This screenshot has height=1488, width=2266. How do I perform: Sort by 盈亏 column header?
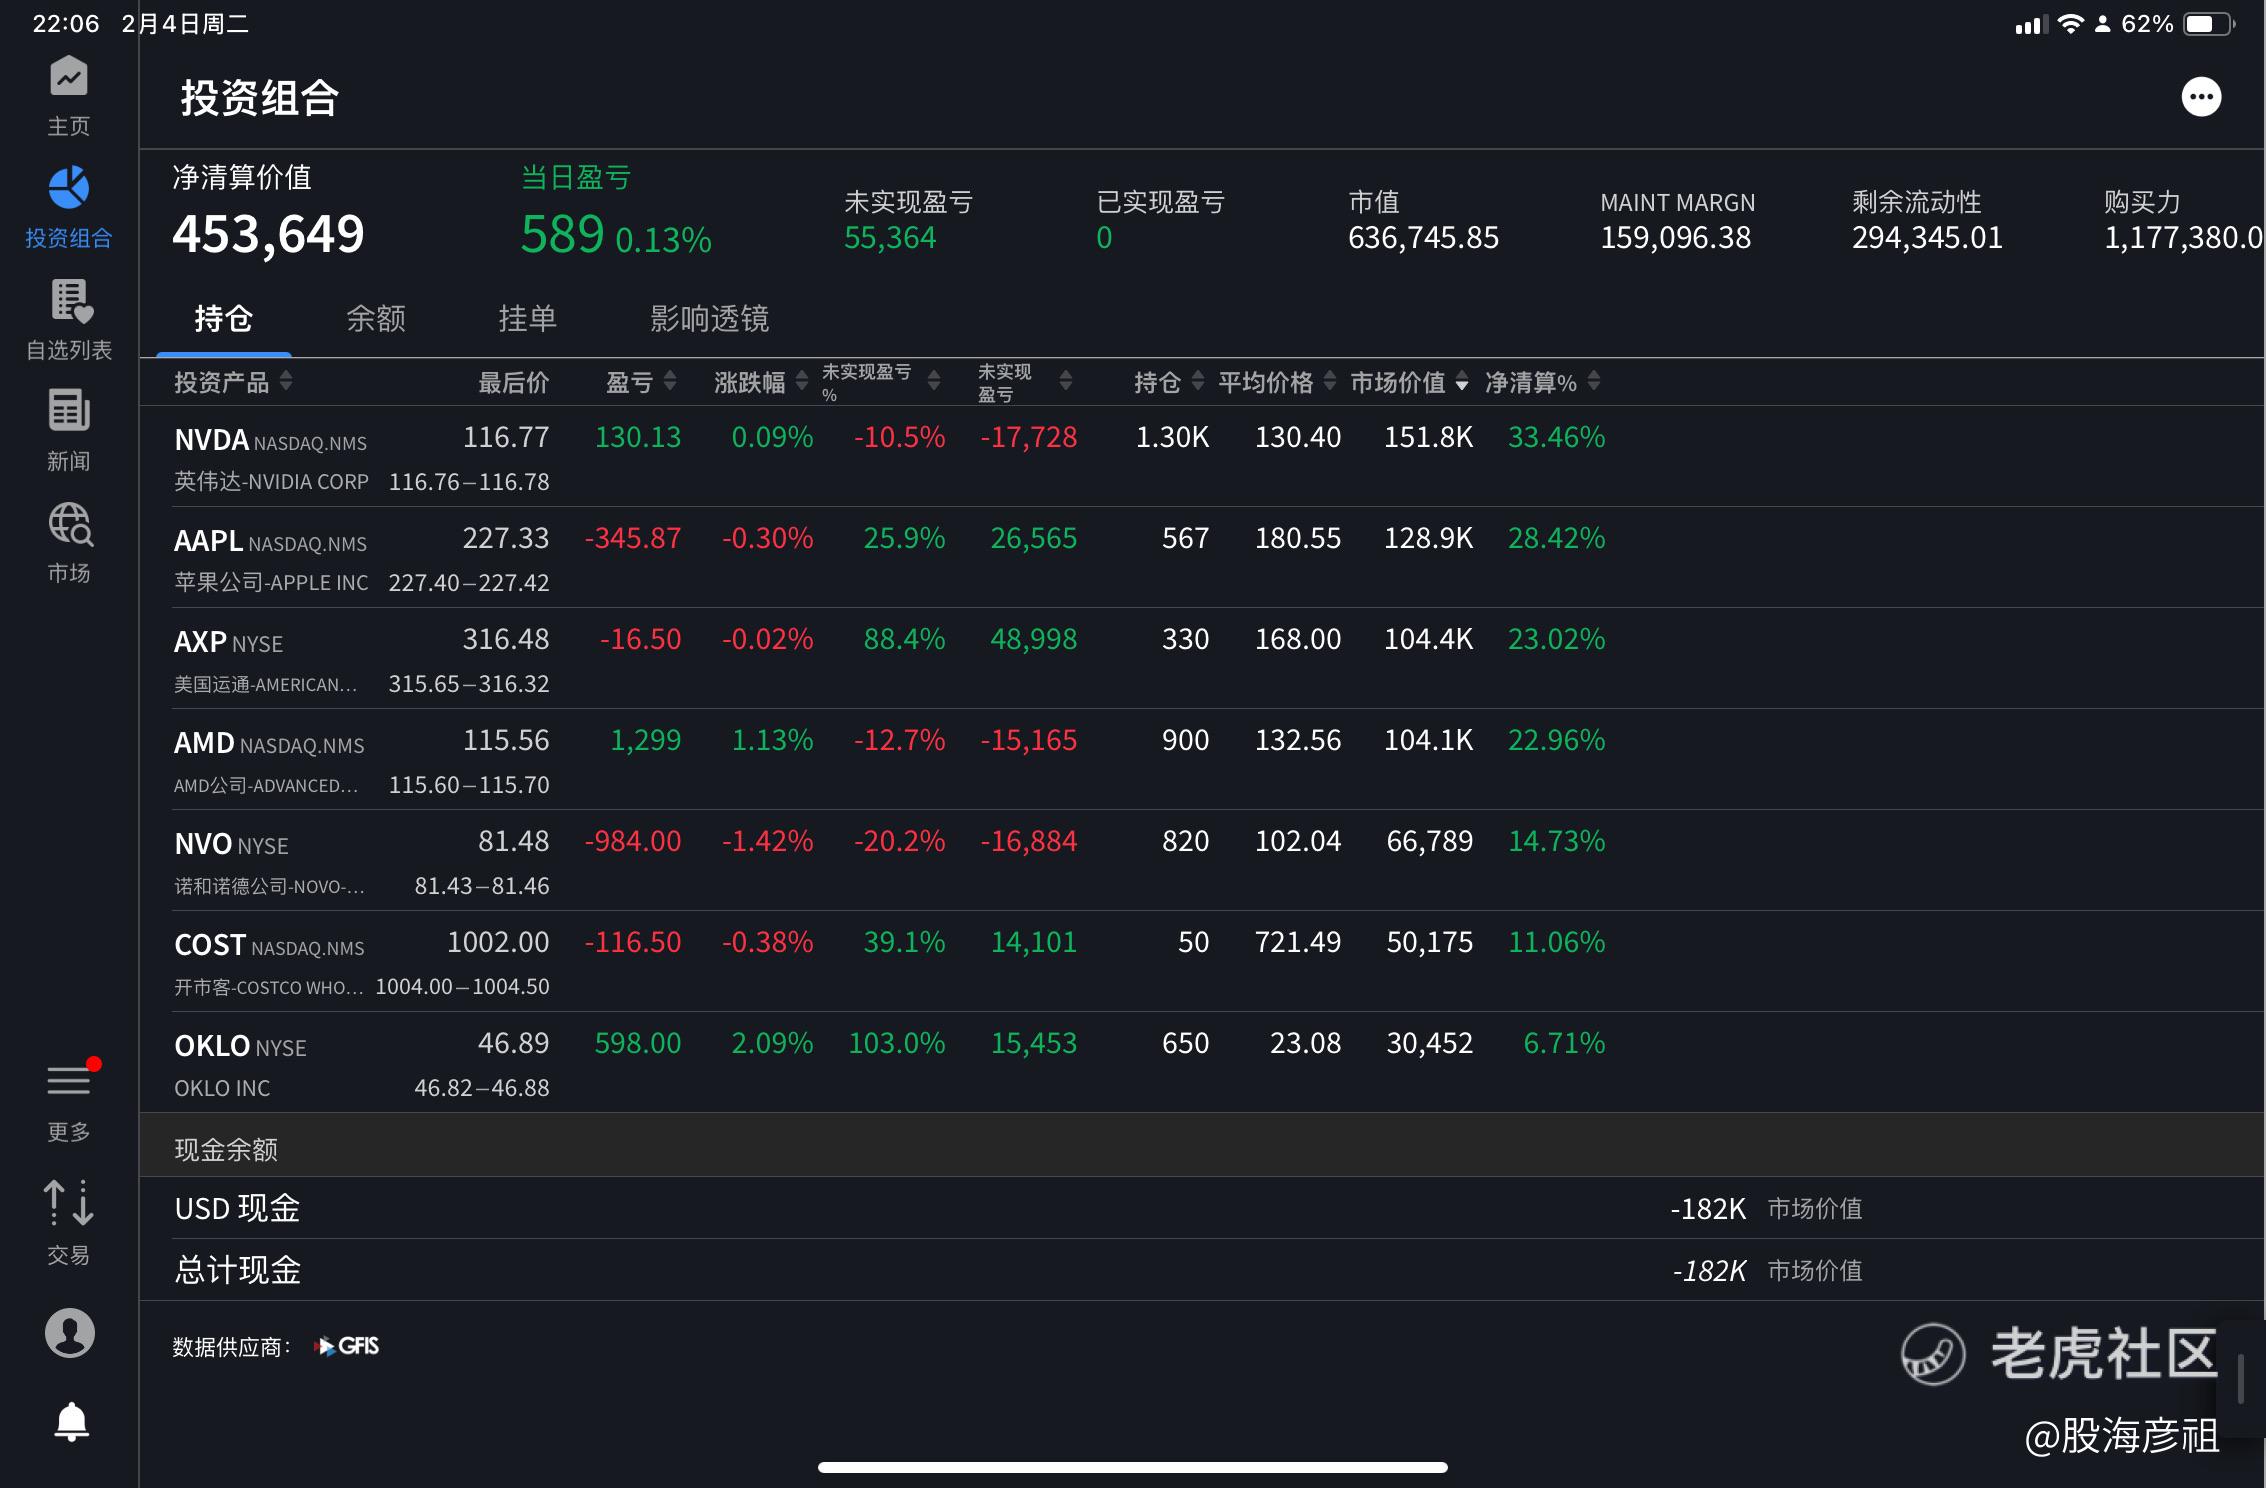(x=641, y=382)
